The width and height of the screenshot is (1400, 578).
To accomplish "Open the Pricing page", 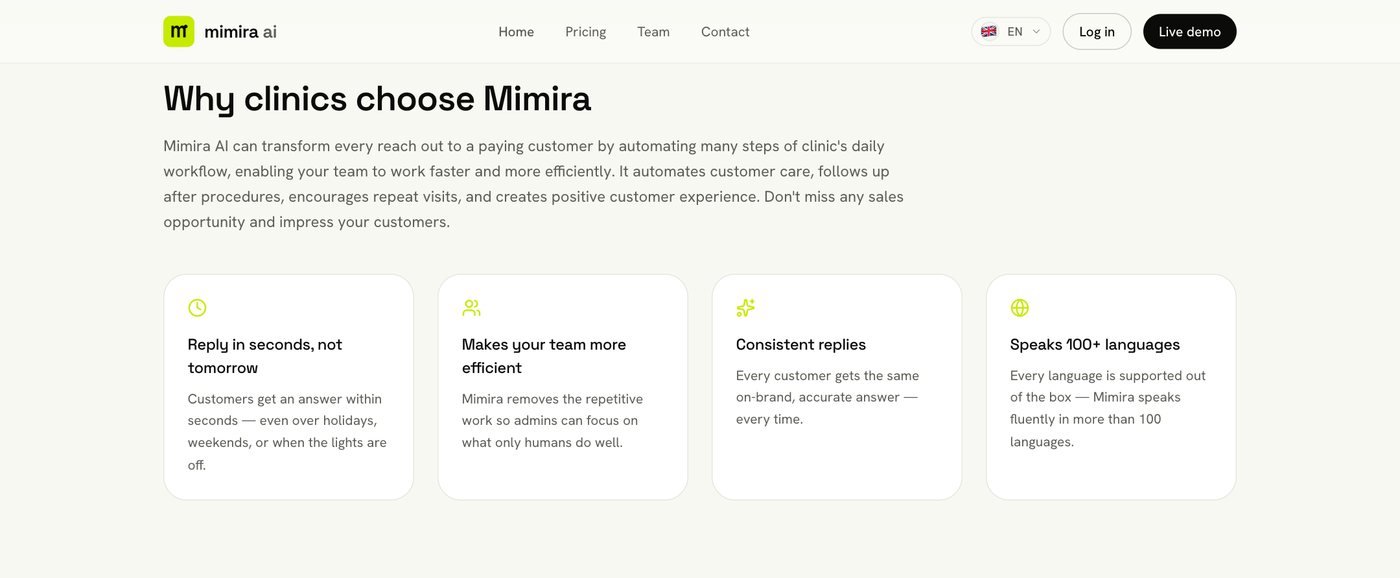I will [585, 32].
